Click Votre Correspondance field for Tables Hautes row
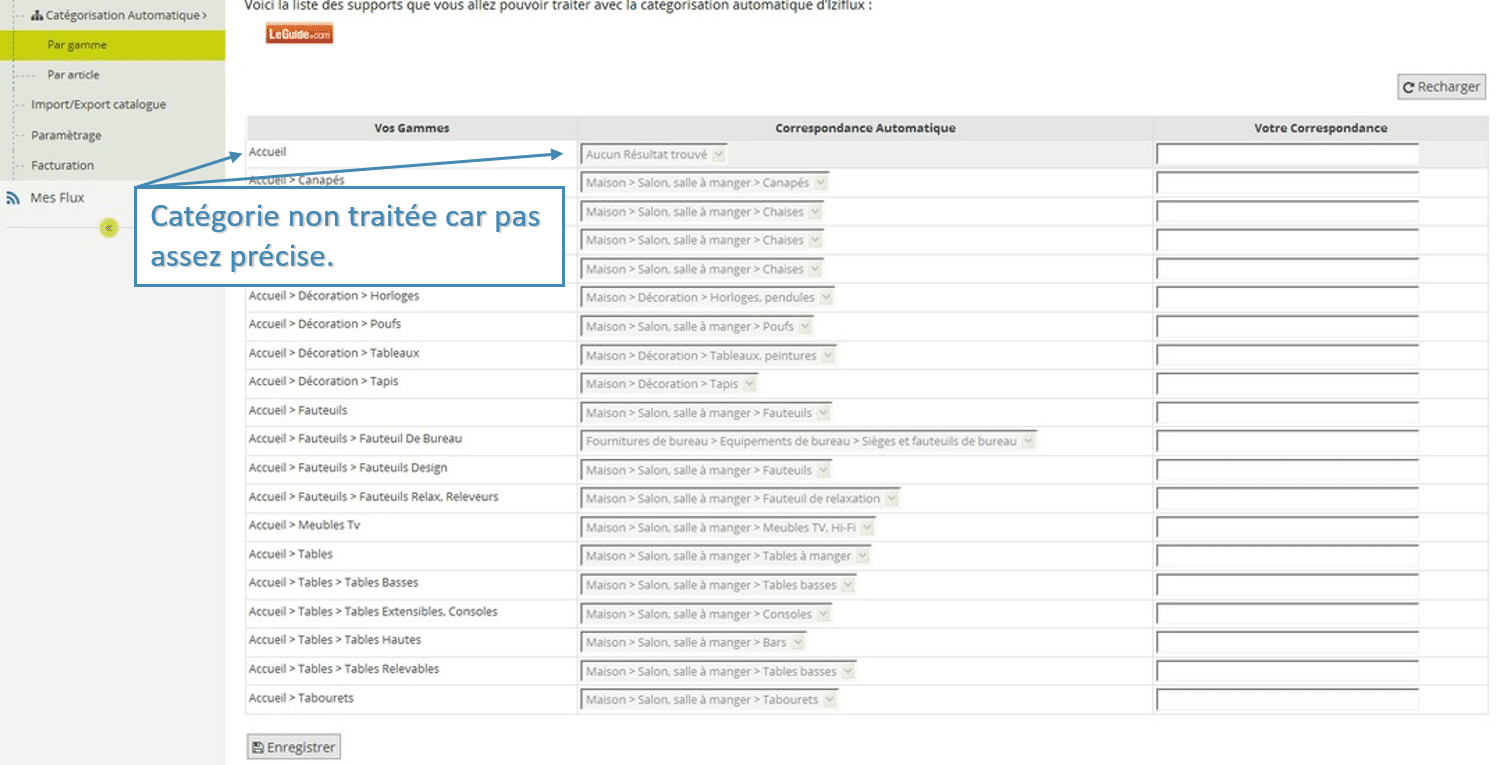Screen dimensions: 1500x765 [1288, 643]
